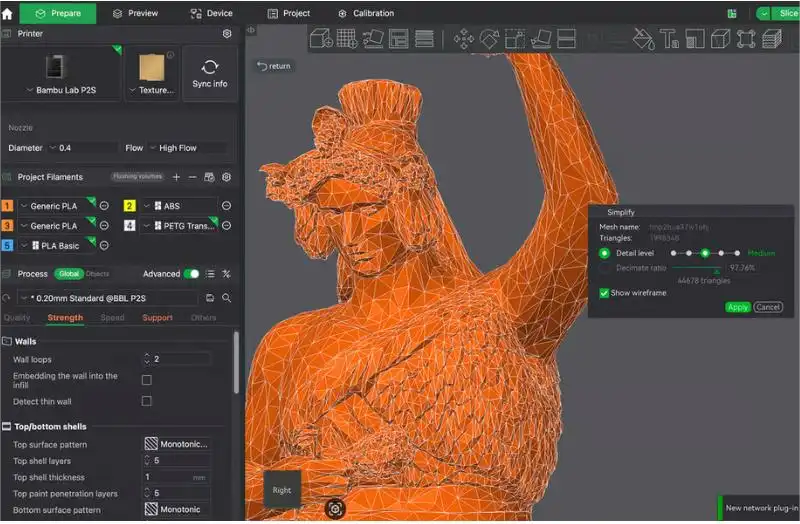Click the Assembly view cube icon

point(720,39)
